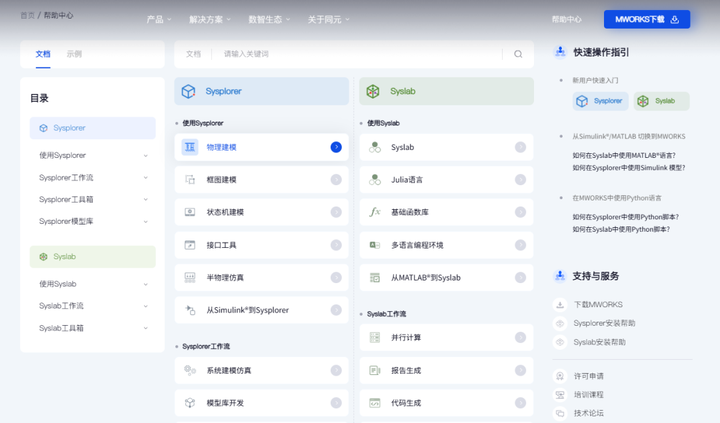Open 物理建模 blue arrow button
720x423 pixels.
click(336, 147)
